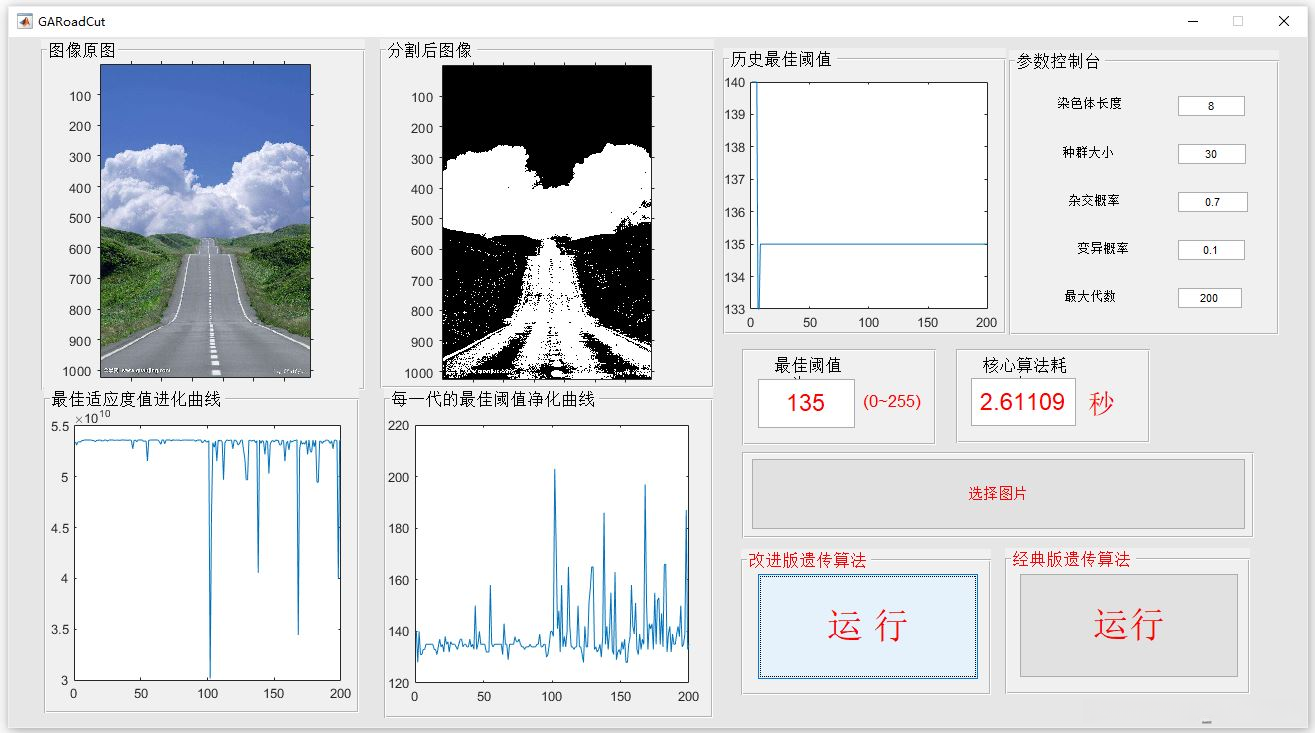Click the 分割后图像 panel title
1315x733 pixels.
coord(430,50)
